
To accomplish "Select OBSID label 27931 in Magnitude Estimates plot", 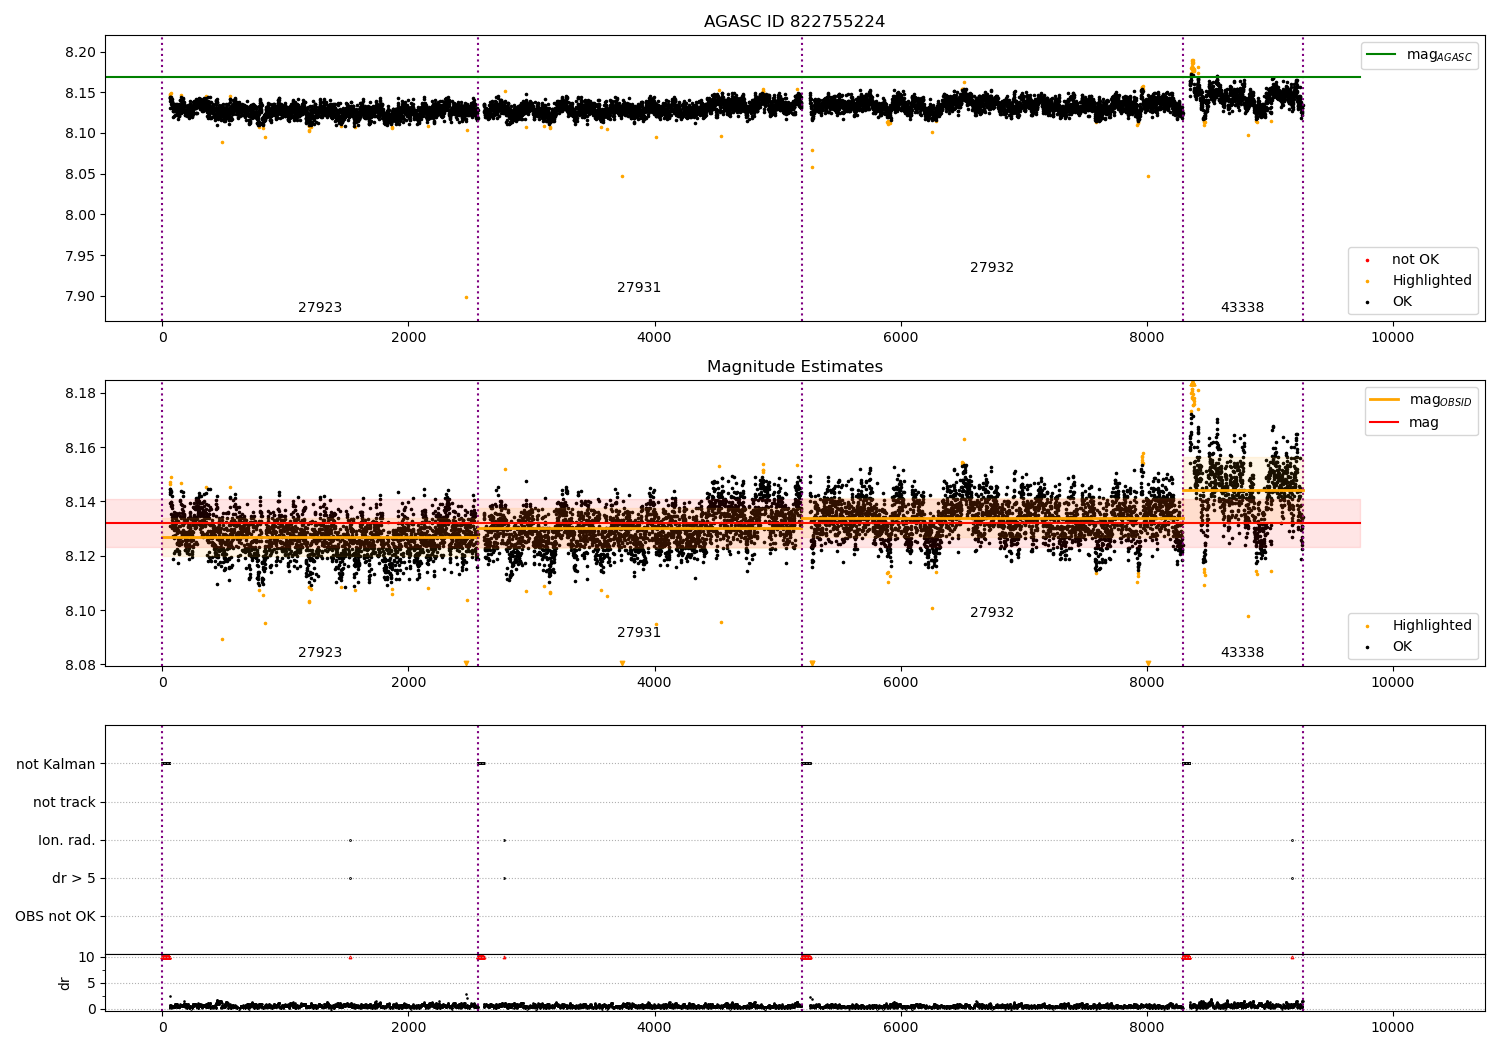I will click(639, 633).
